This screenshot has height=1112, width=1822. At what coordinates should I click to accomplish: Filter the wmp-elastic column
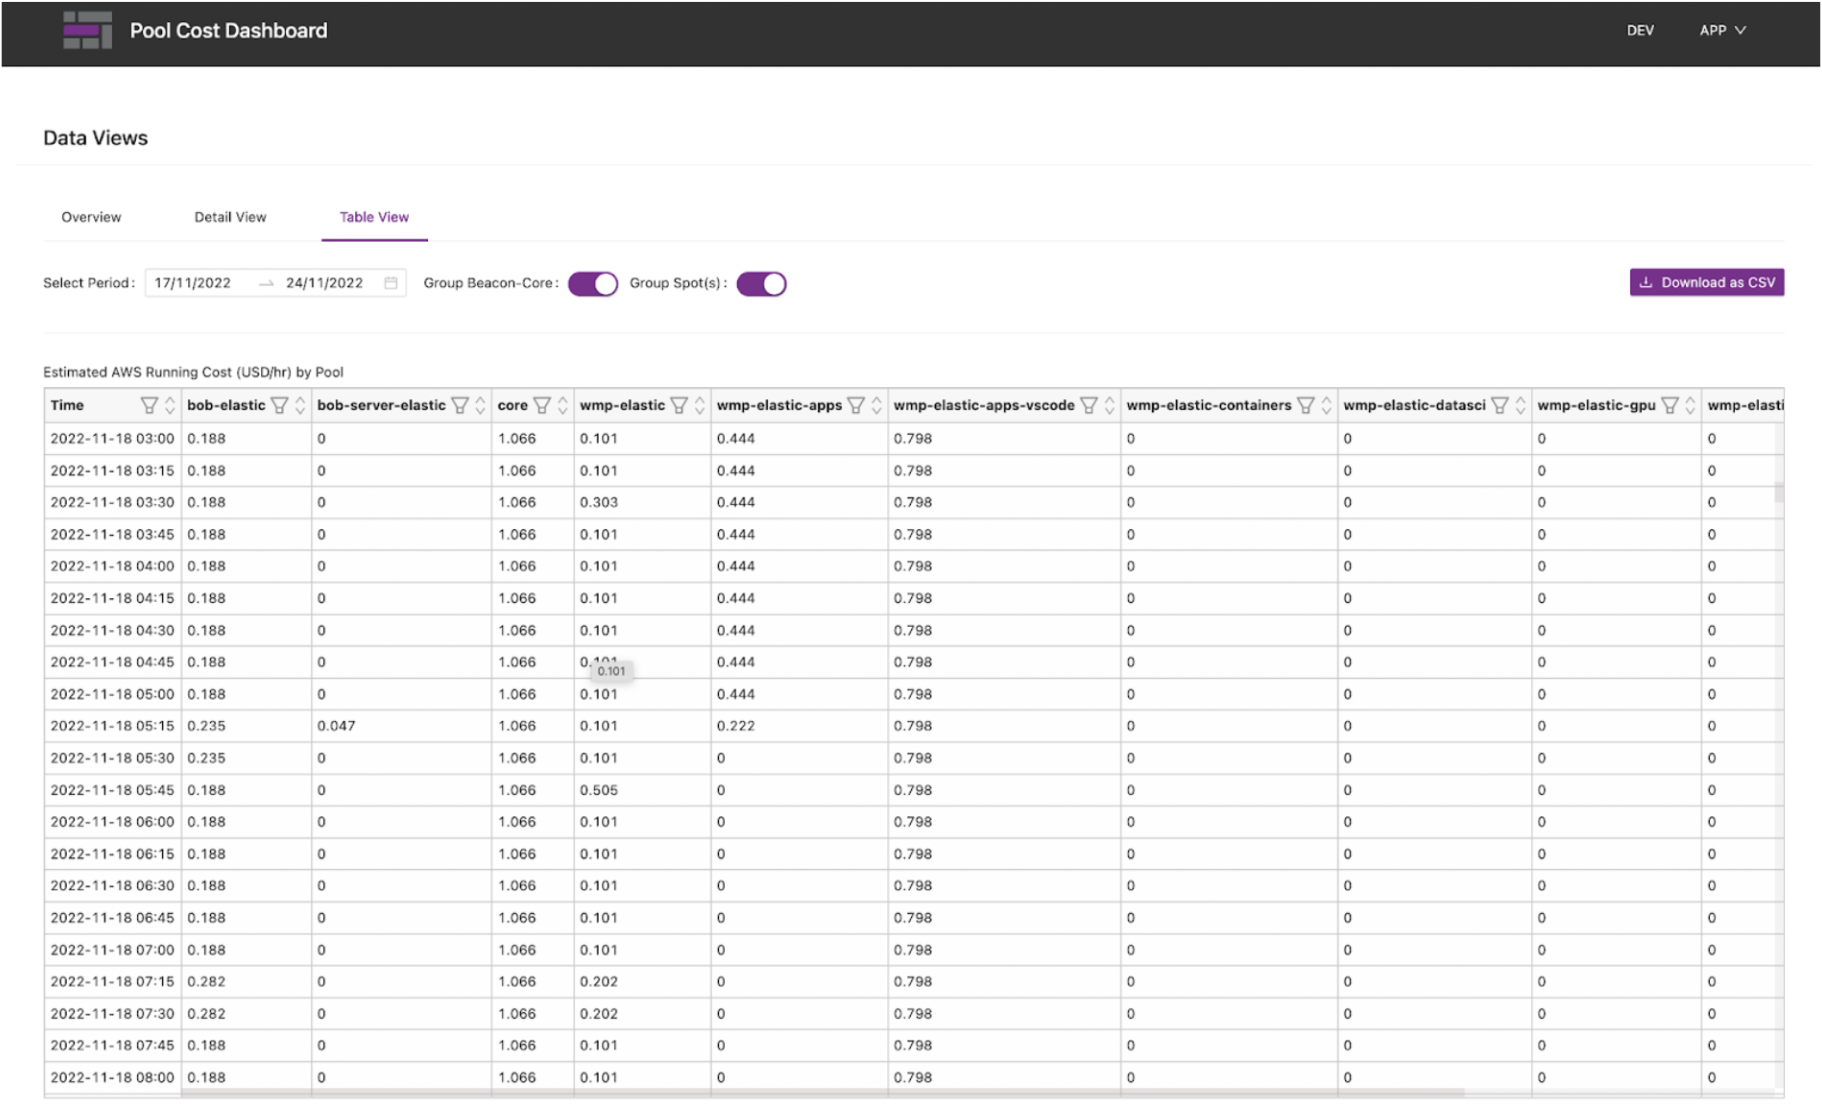[679, 405]
